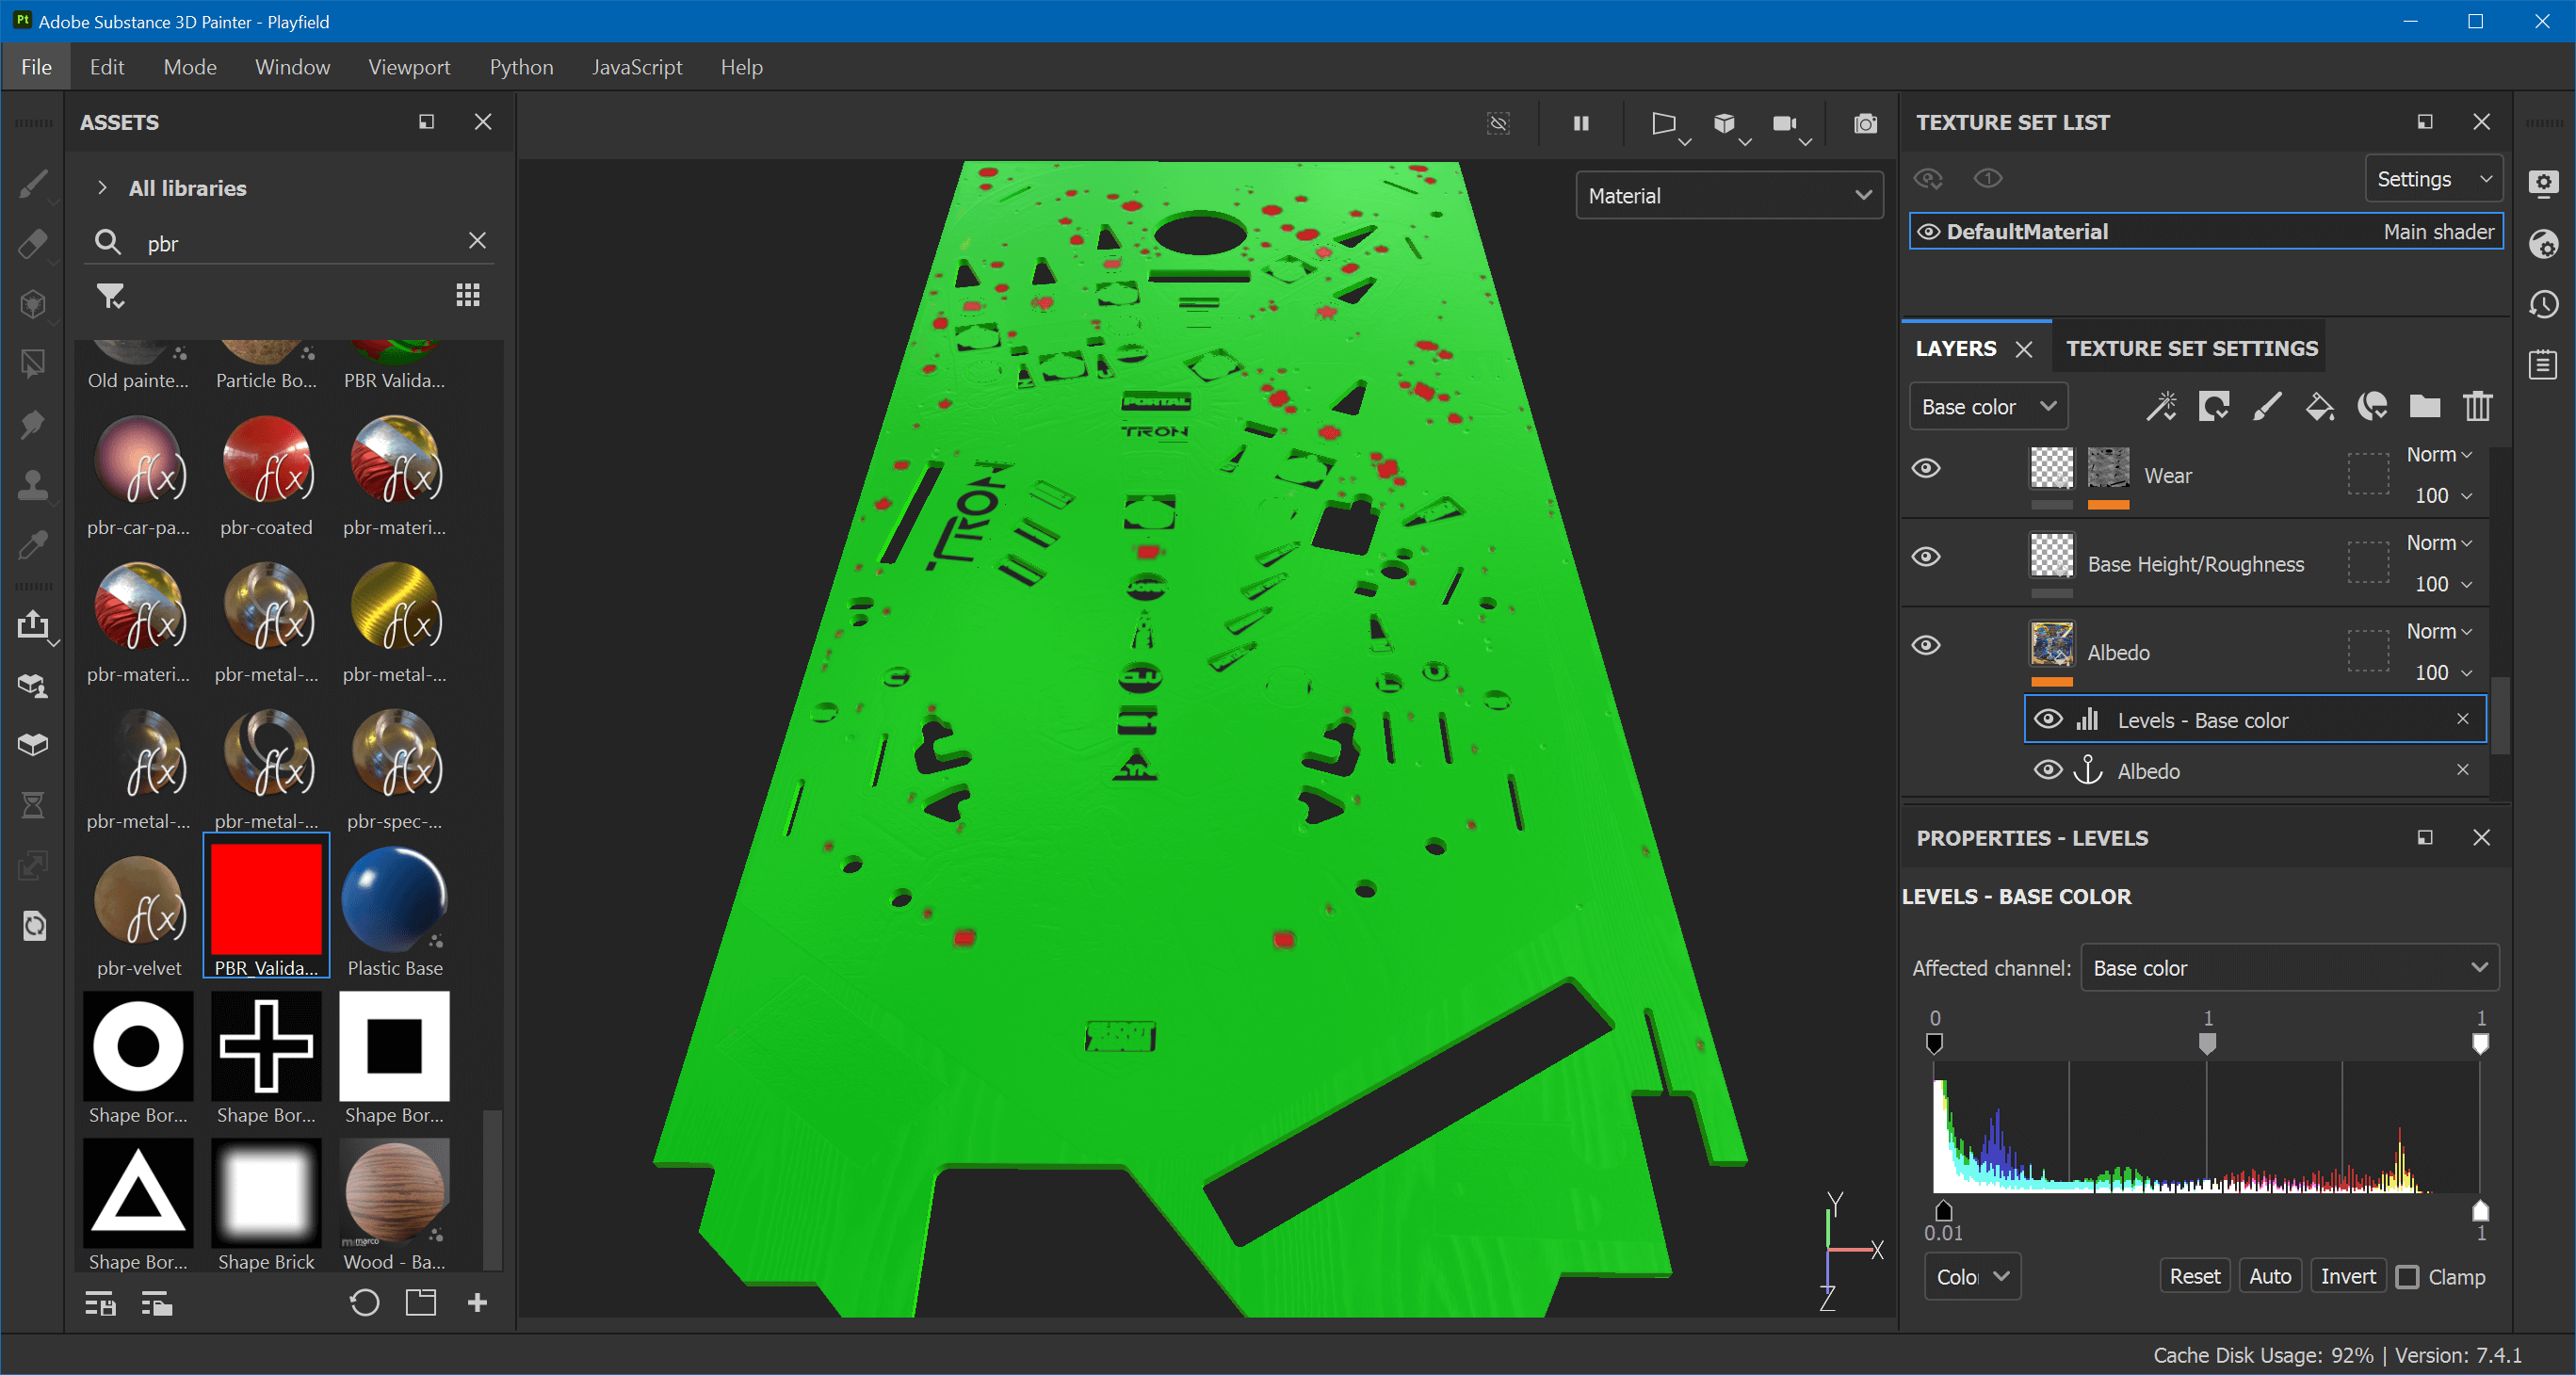Open the History clock icon
Viewport: 2576px width, 1375px height.
[2544, 304]
